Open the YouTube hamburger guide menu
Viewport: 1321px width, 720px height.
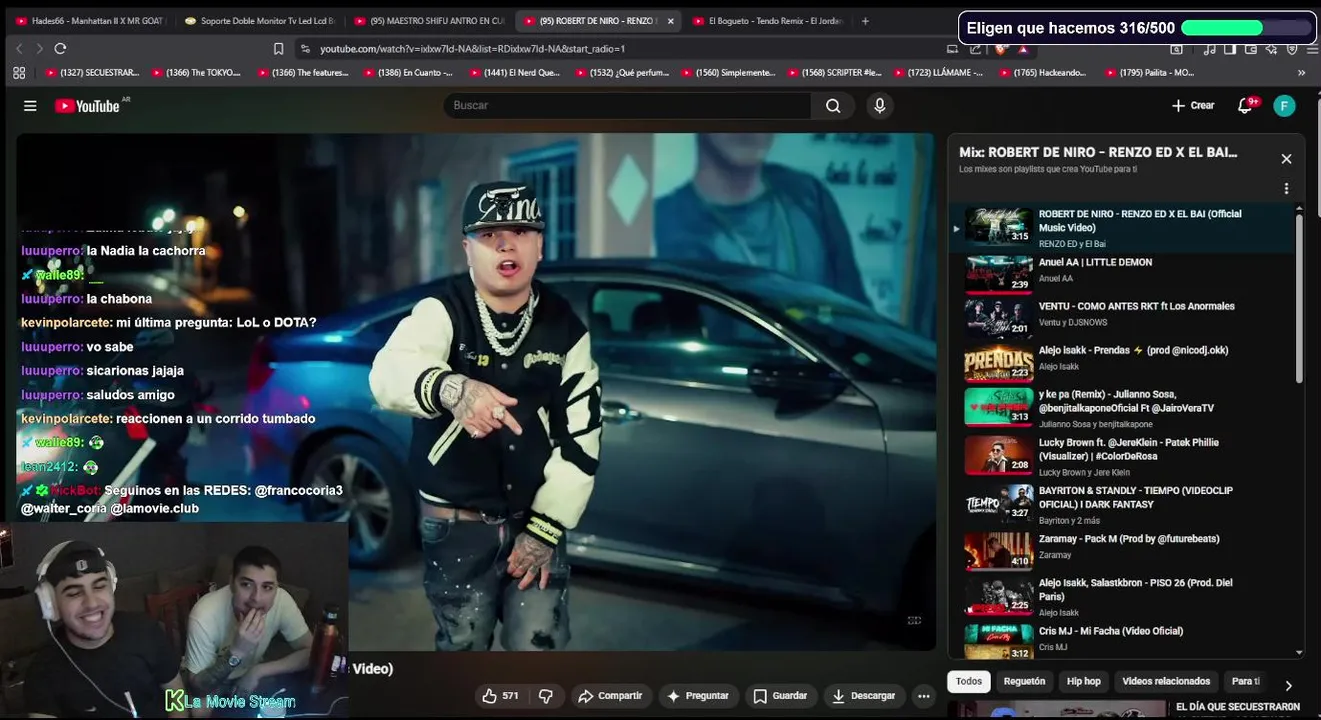pos(30,106)
